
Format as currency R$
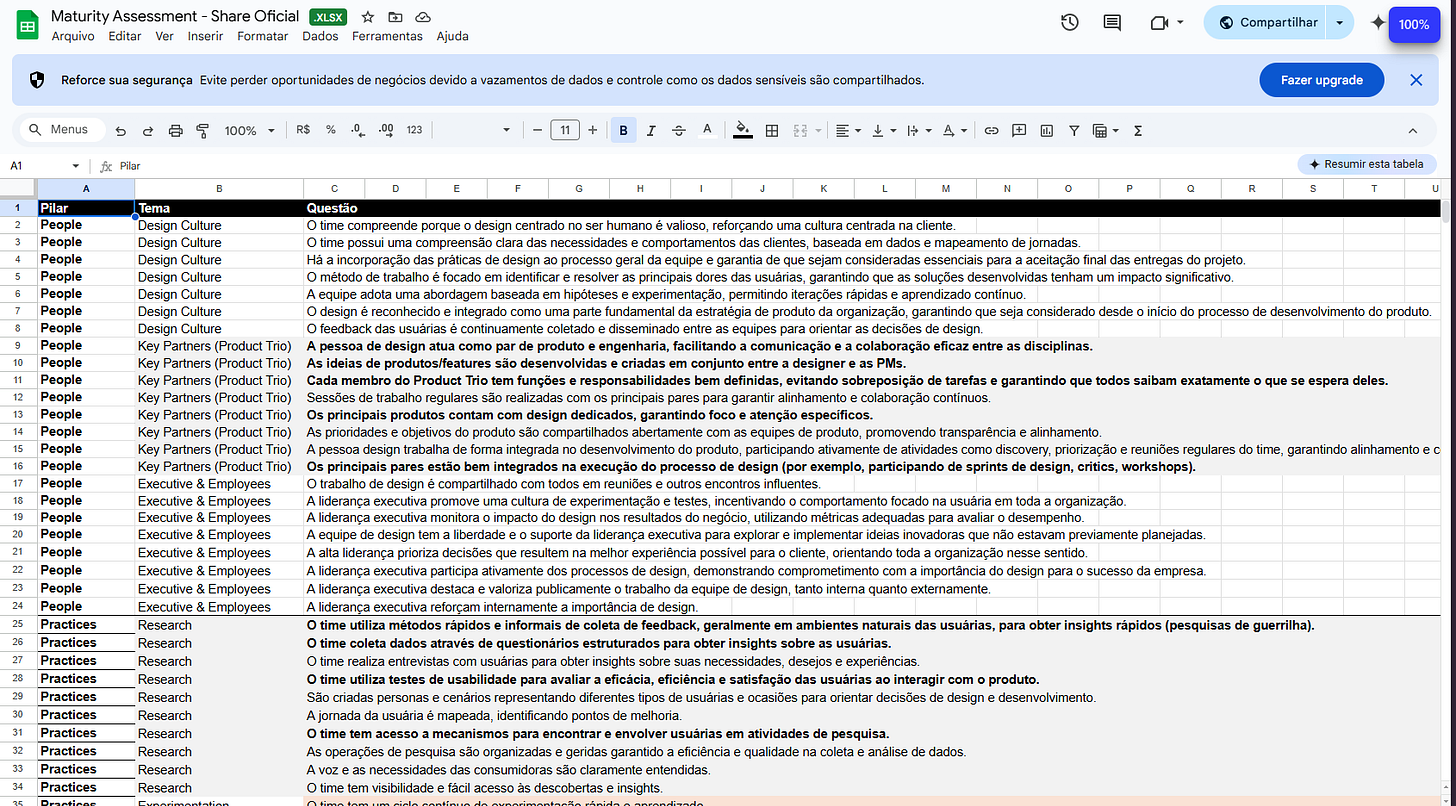pyautogui.click(x=303, y=130)
